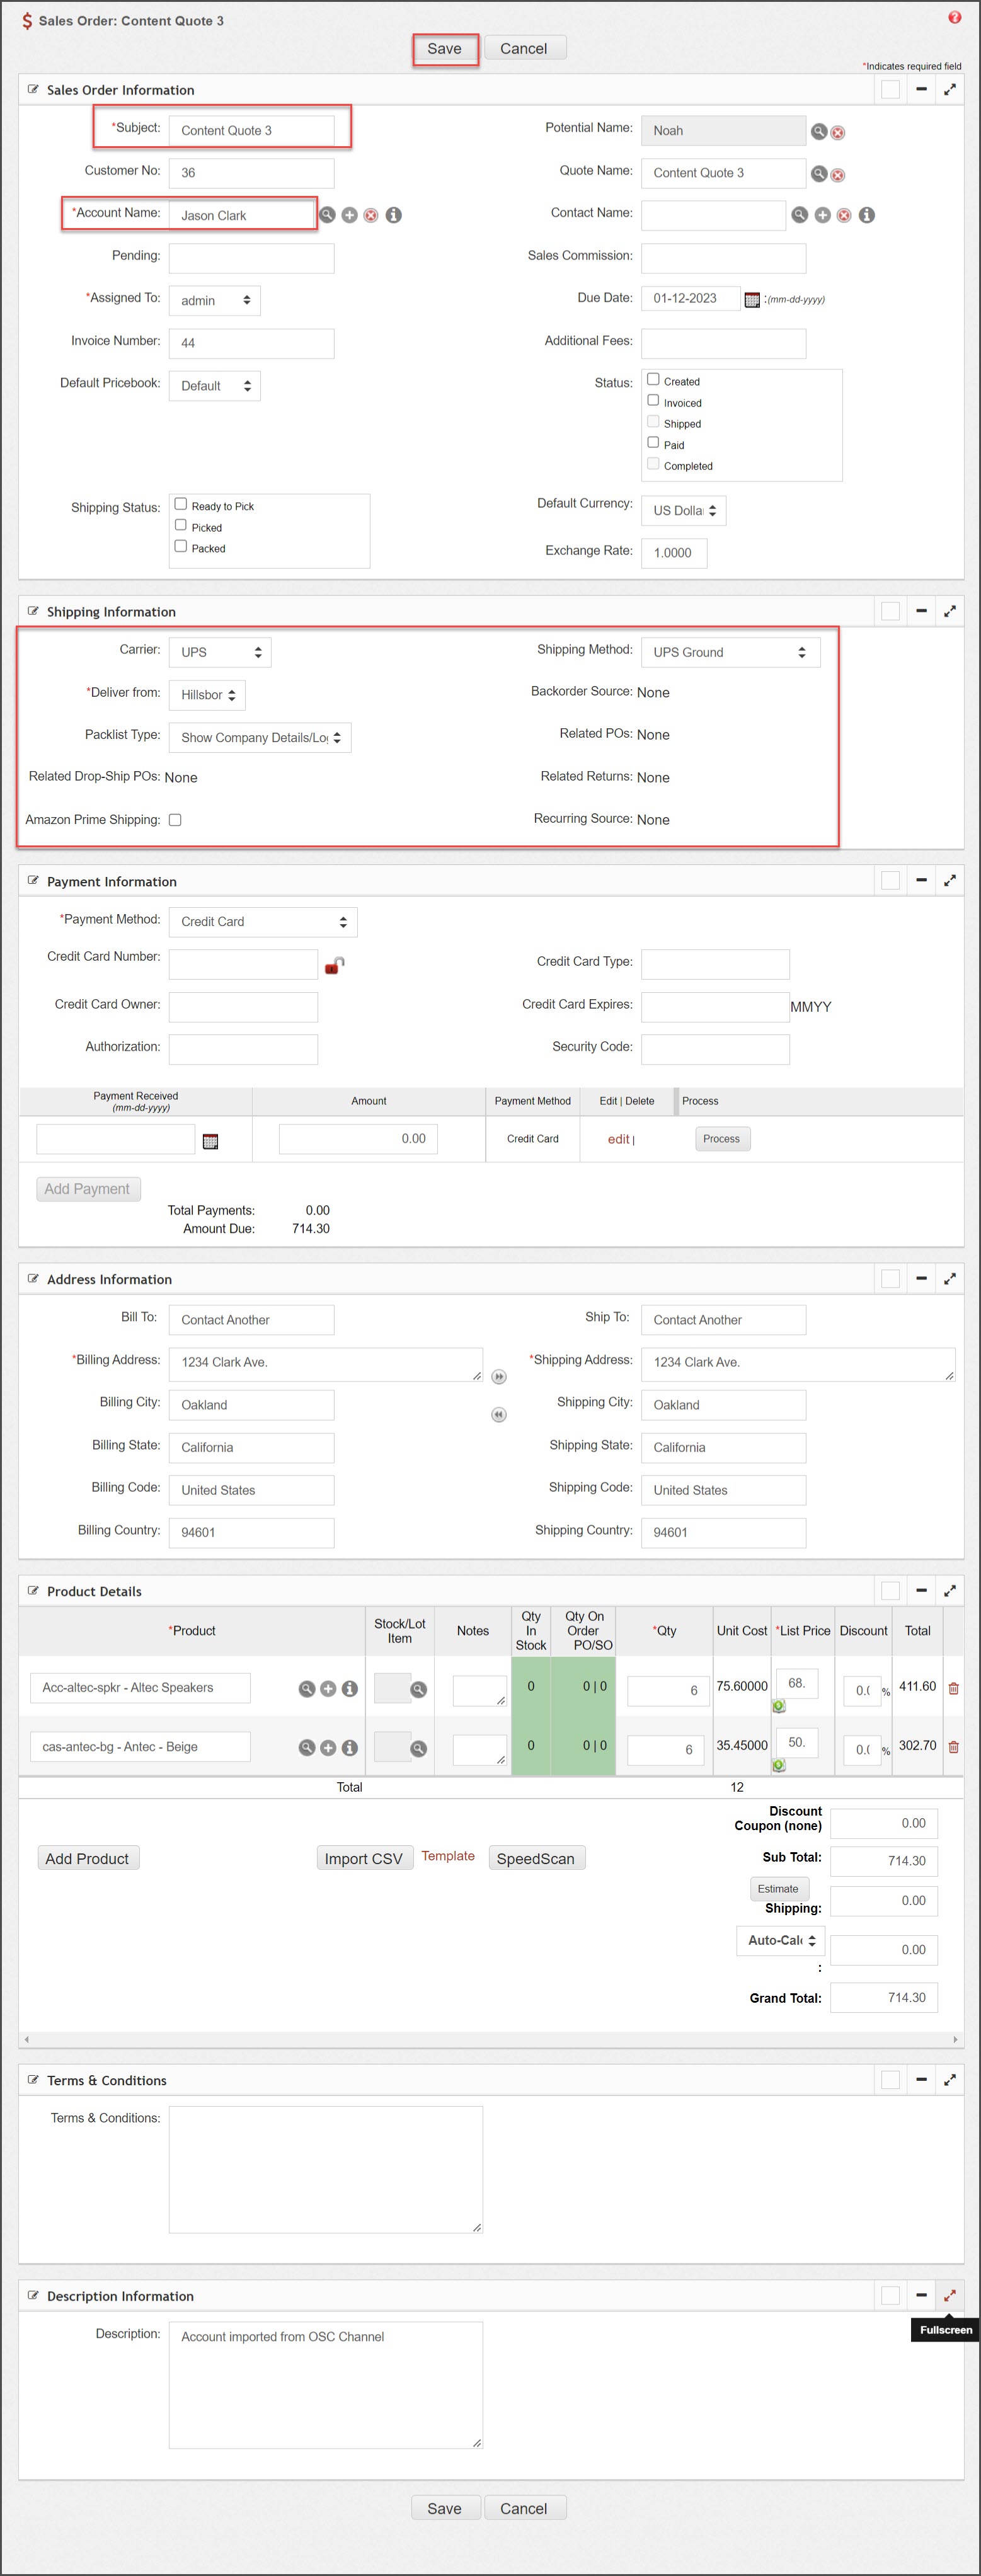Enable Amazon Prime Shipping checkbox
This screenshot has height=2576, width=981.
(175, 820)
